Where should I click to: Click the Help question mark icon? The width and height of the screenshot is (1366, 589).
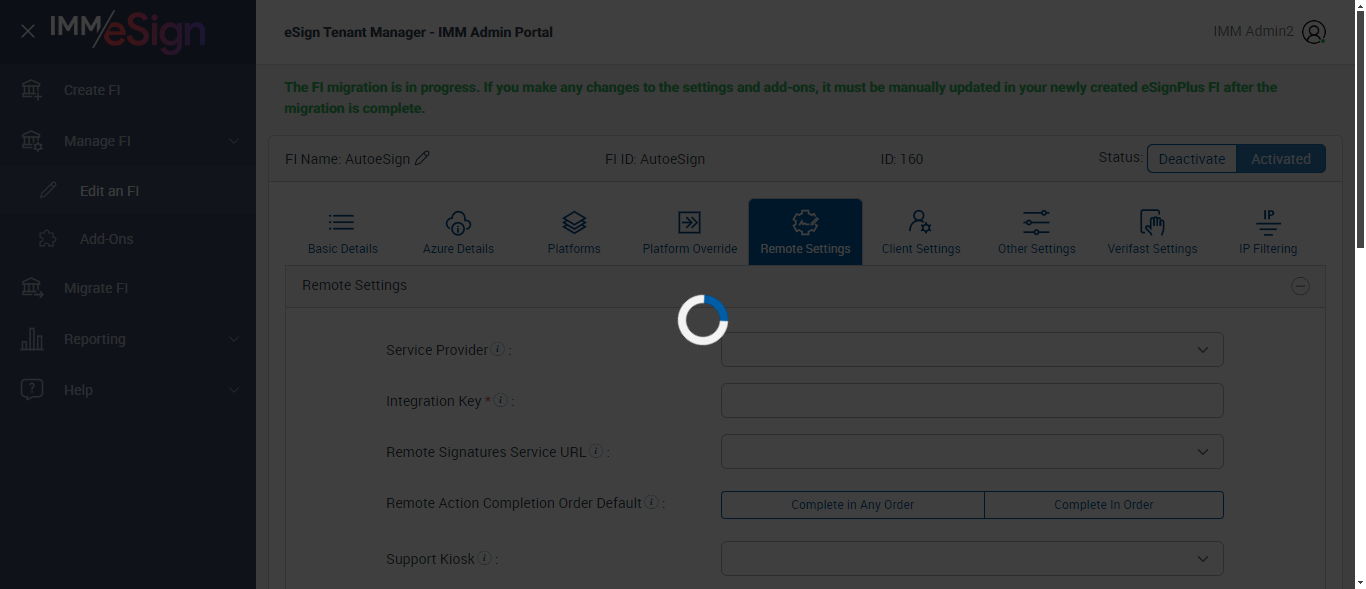pos(32,390)
